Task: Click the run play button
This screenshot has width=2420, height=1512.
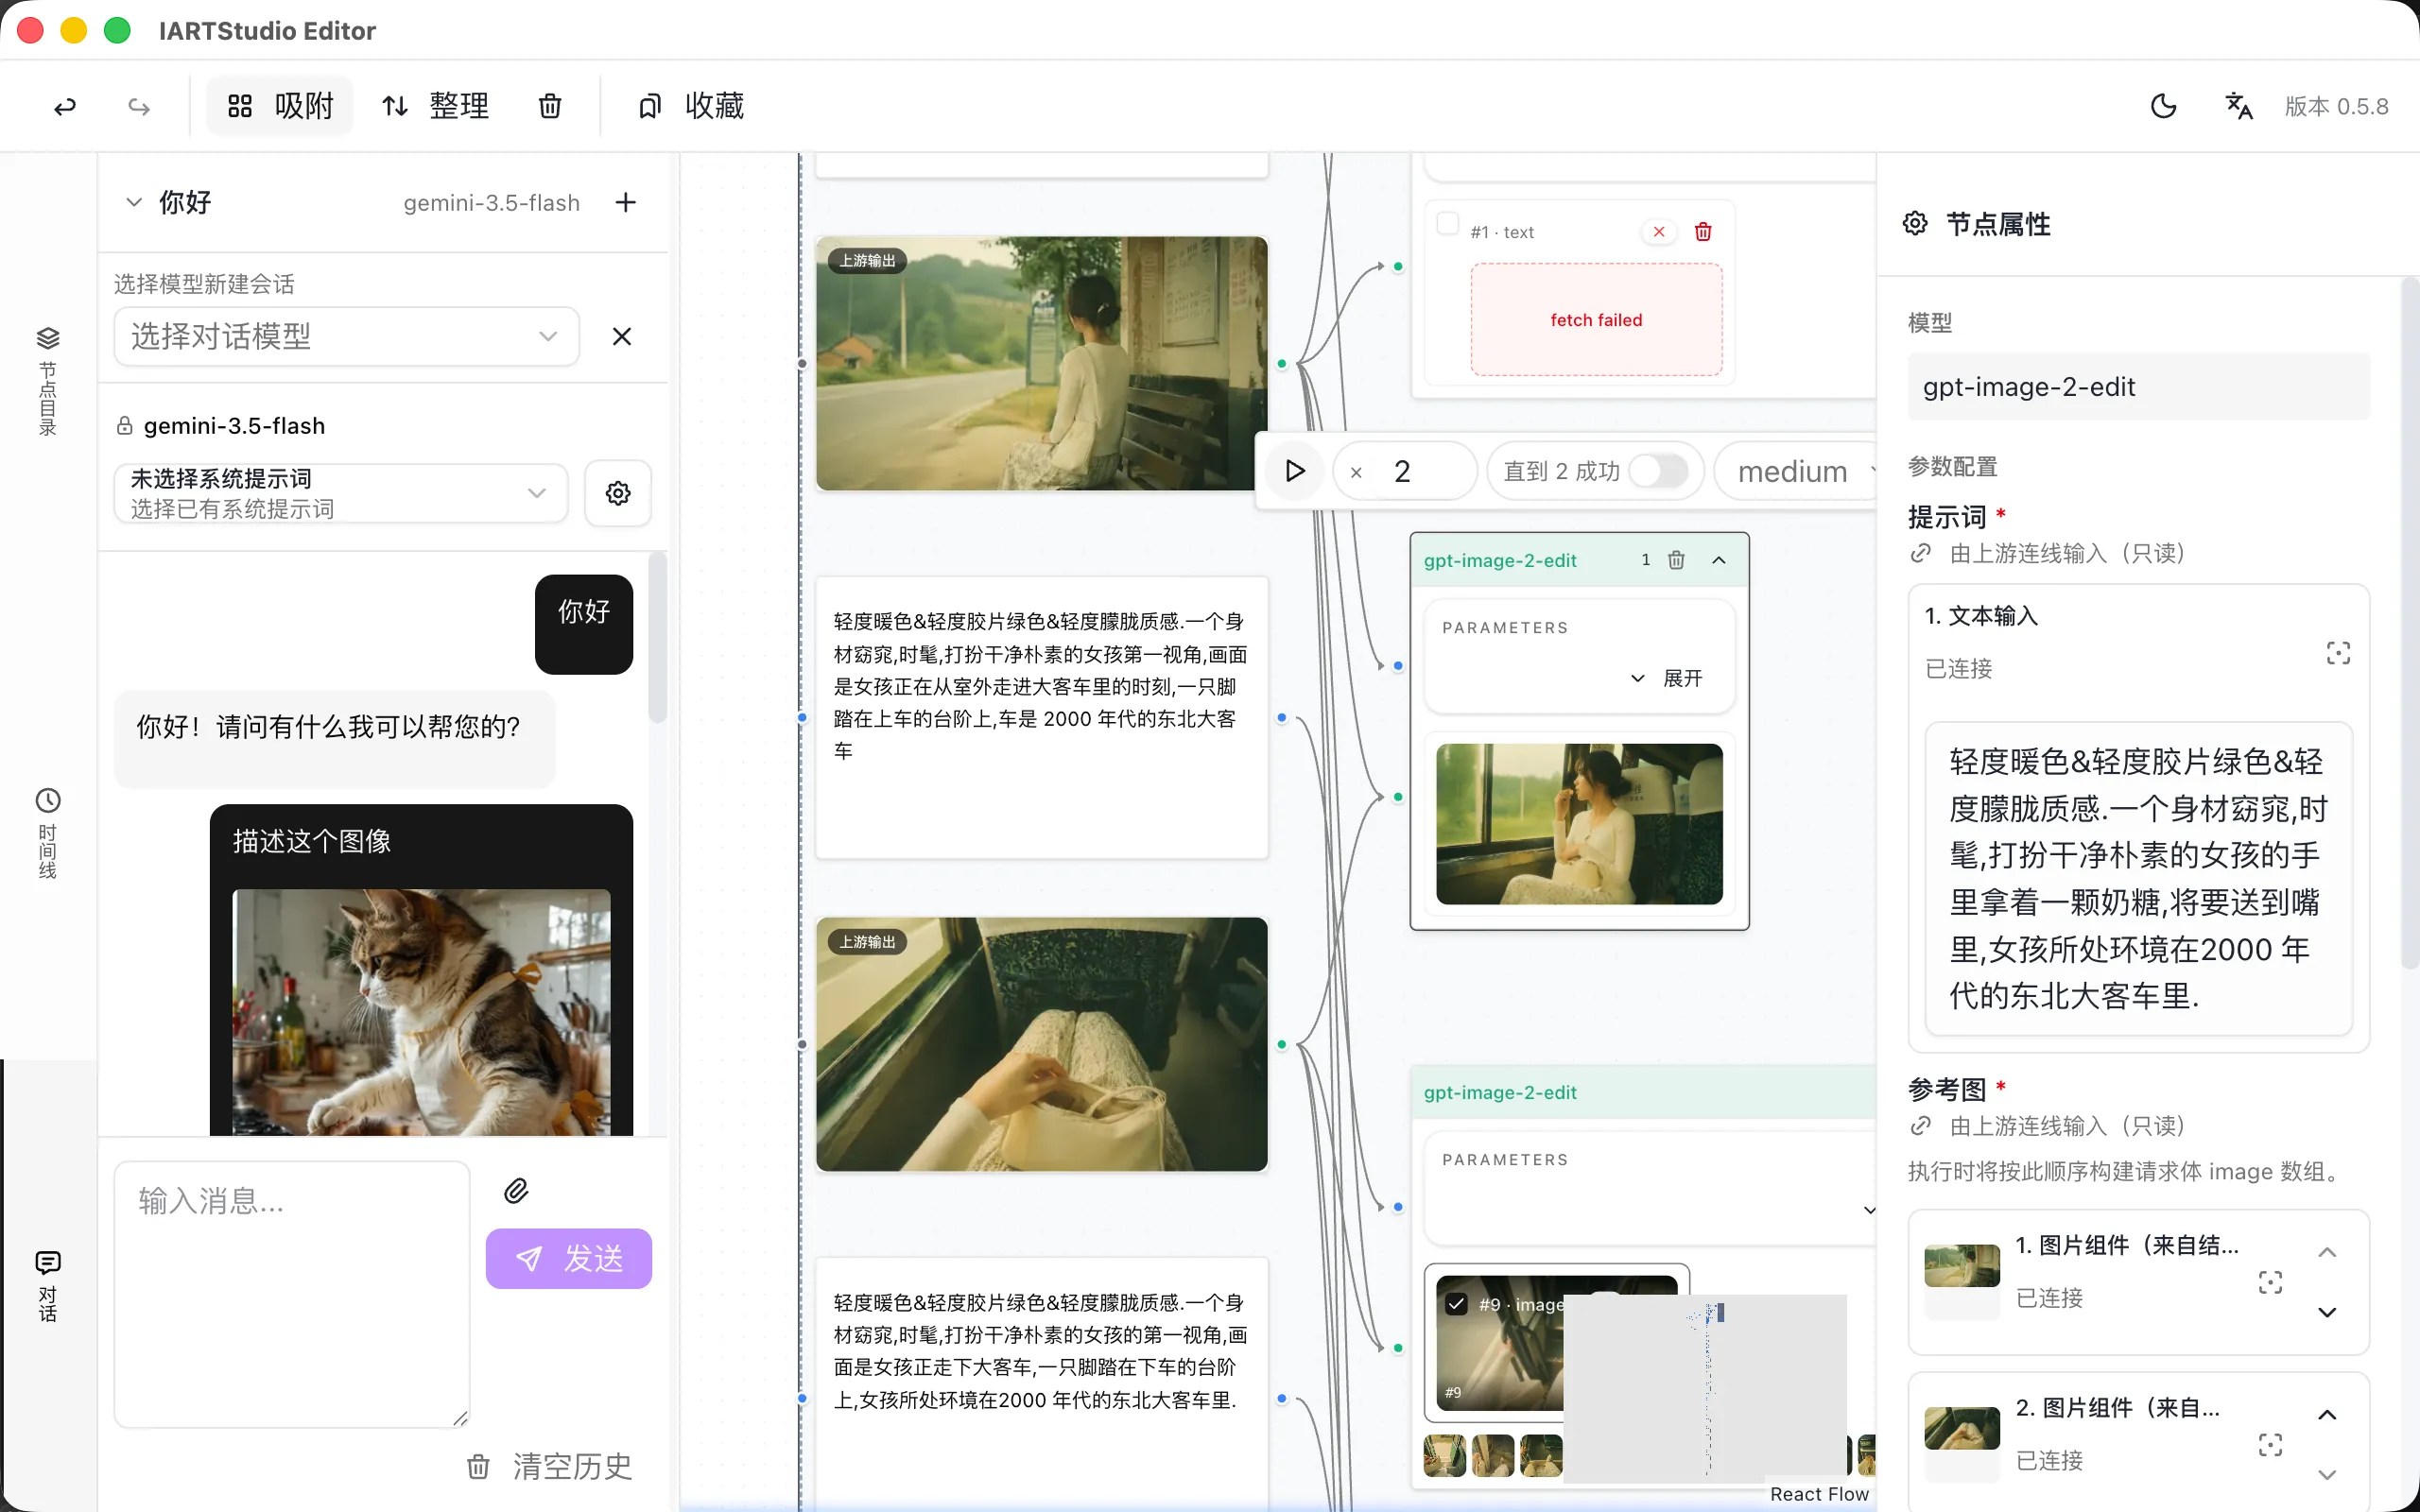Action: click(x=1295, y=471)
